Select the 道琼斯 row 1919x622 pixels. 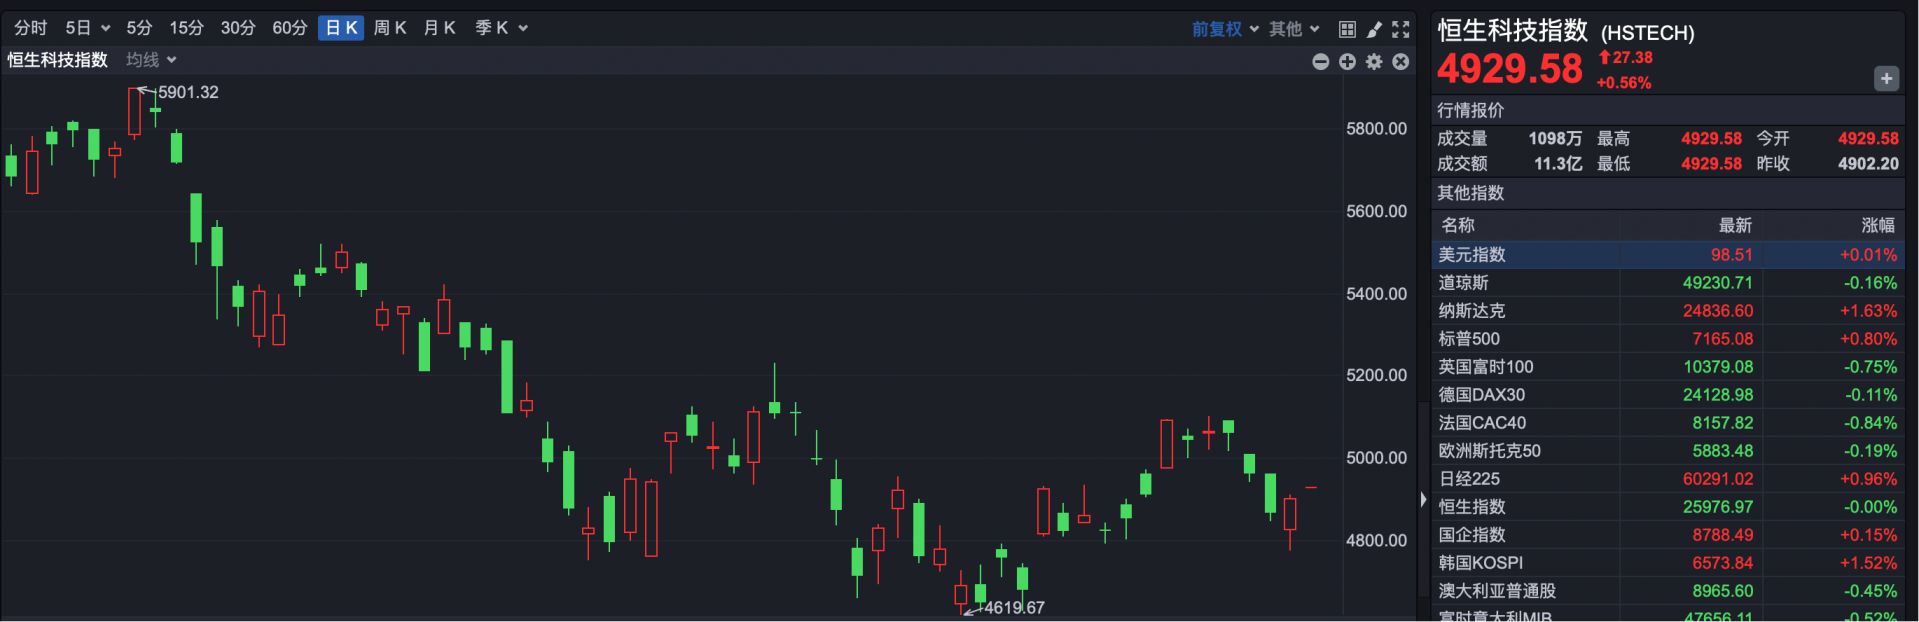click(x=1668, y=283)
